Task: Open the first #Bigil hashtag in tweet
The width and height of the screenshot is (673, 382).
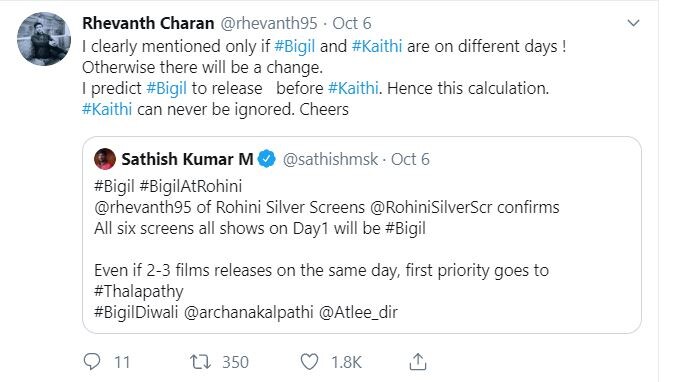Action: point(294,46)
